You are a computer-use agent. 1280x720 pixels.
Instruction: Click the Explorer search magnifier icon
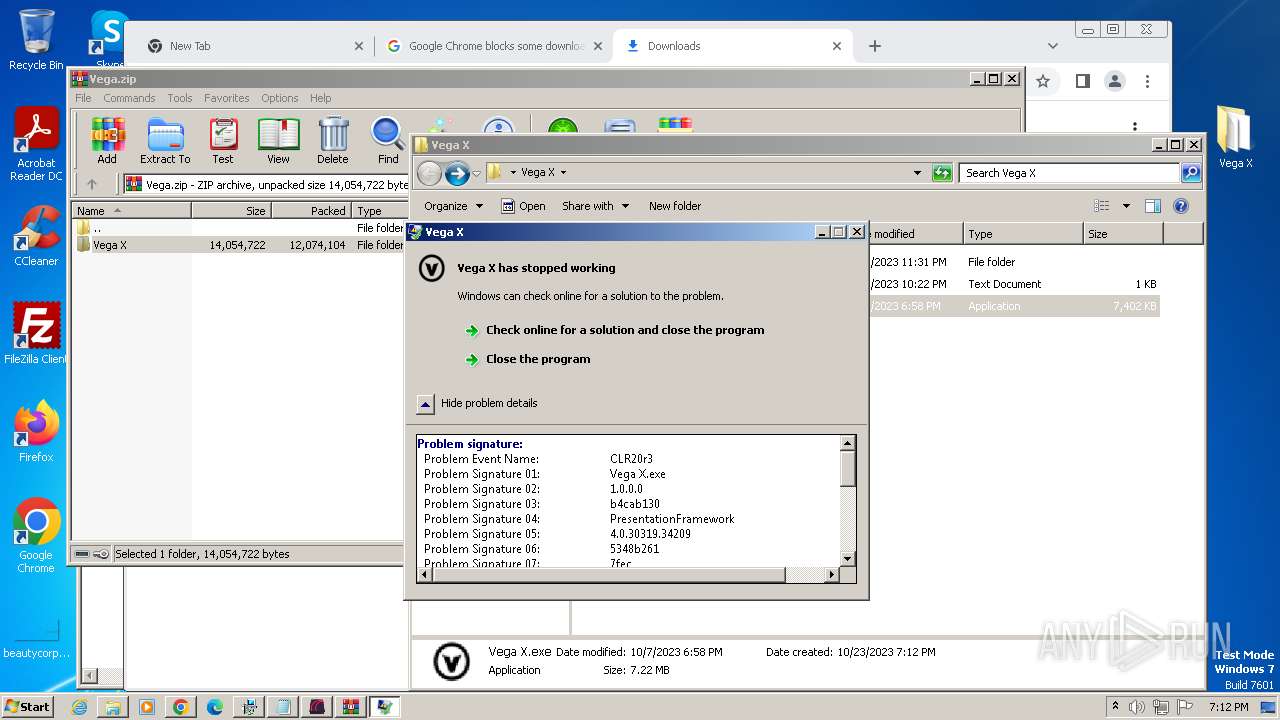click(x=1190, y=173)
